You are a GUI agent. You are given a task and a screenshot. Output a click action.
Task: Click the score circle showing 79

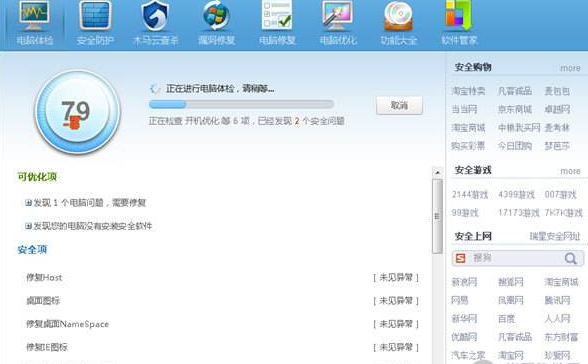point(77,111)
